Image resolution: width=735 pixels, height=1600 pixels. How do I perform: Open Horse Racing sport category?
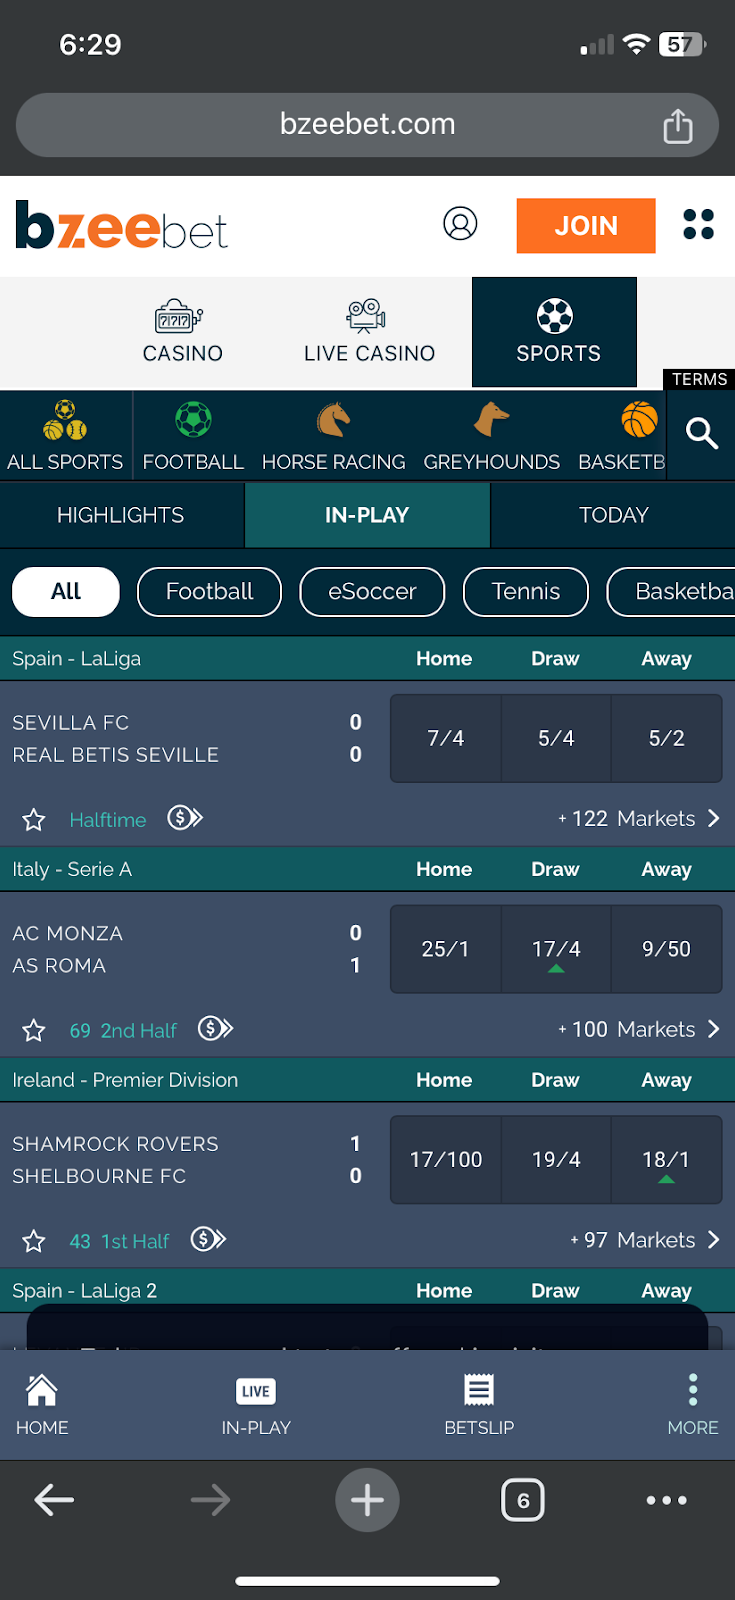333,436
